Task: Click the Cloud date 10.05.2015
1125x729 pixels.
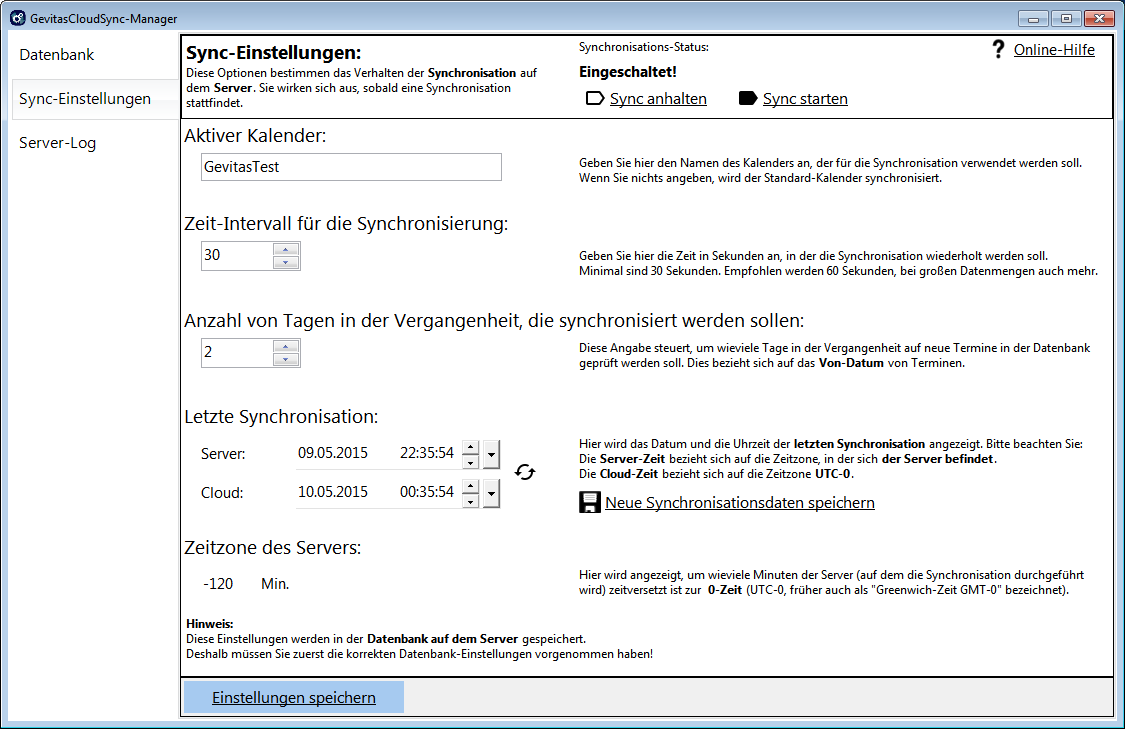Action: click(x=333, y=492)
